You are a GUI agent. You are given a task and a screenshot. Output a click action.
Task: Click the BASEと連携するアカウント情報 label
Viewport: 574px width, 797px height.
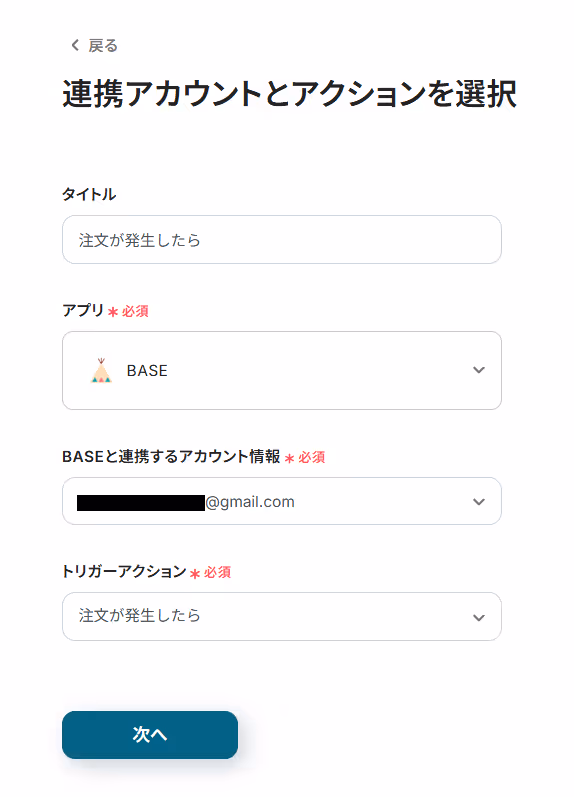point(171,456)
